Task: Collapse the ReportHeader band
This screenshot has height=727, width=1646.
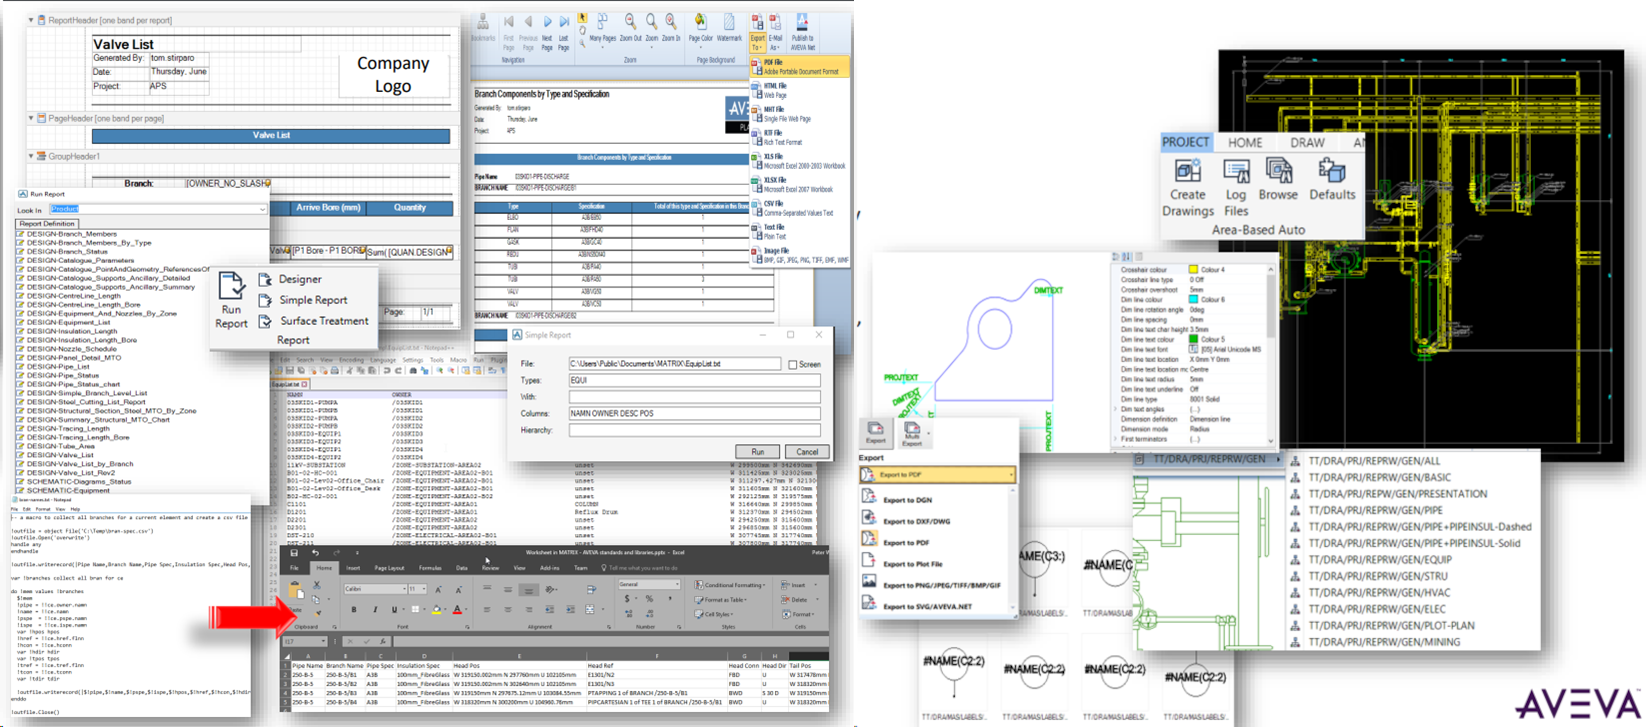Action: pos(31,20)
